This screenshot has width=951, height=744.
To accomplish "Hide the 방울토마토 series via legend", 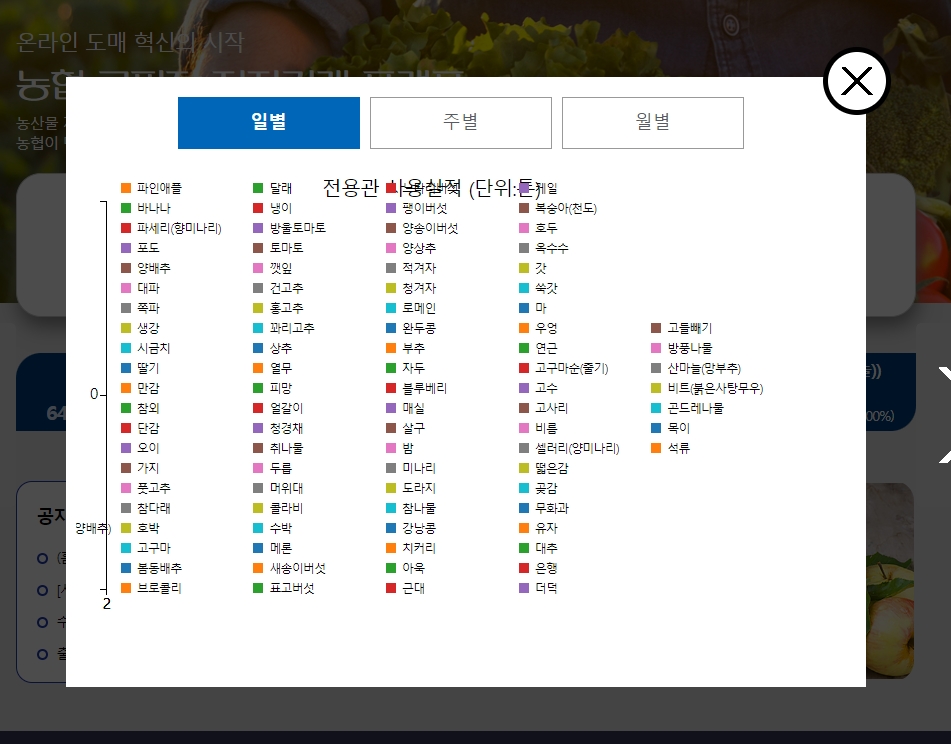I will coord(290,228).
